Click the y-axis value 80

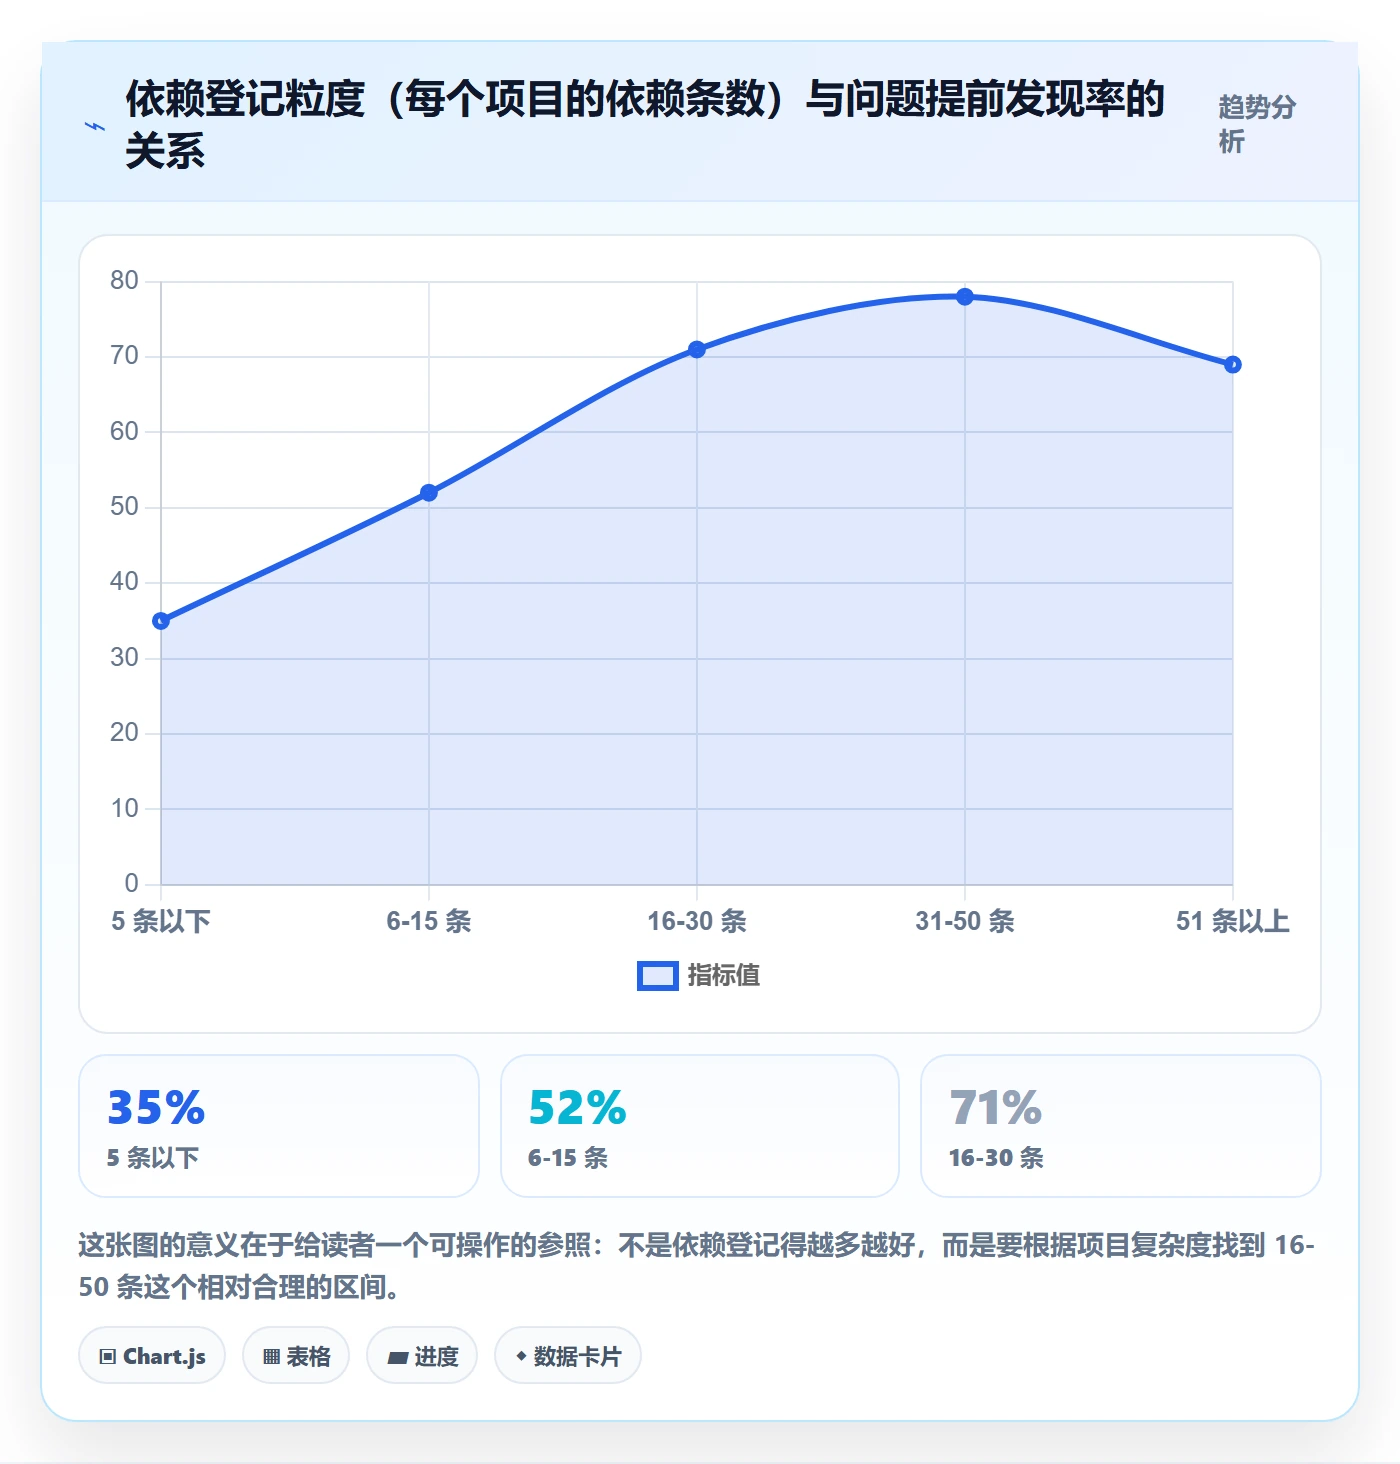[x=124, y=281]
